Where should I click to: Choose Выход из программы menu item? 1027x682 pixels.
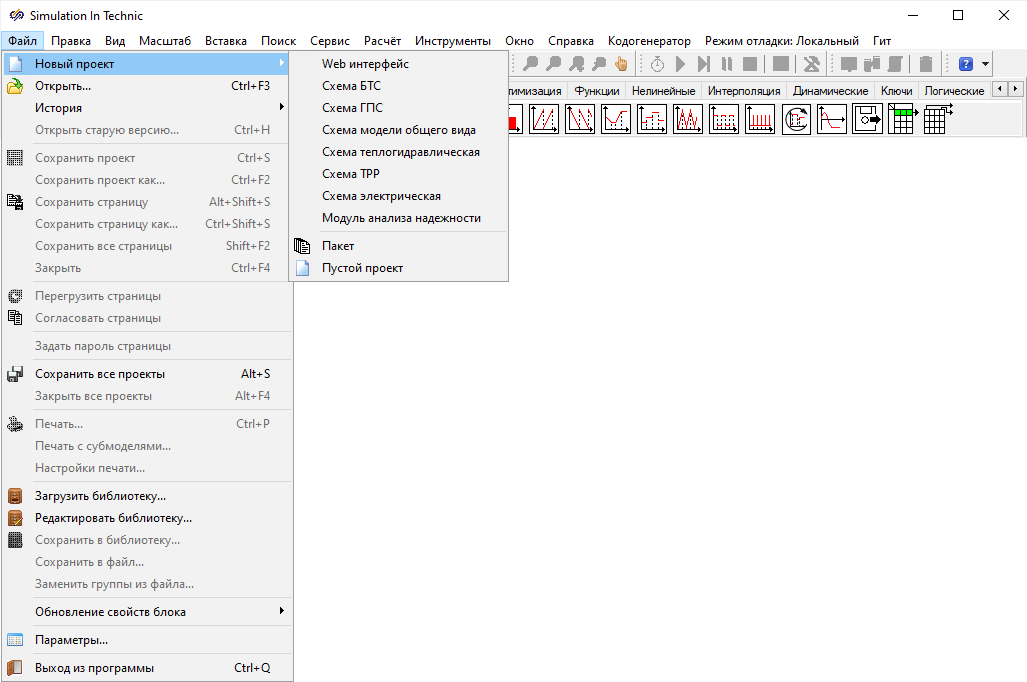point(94,668)
